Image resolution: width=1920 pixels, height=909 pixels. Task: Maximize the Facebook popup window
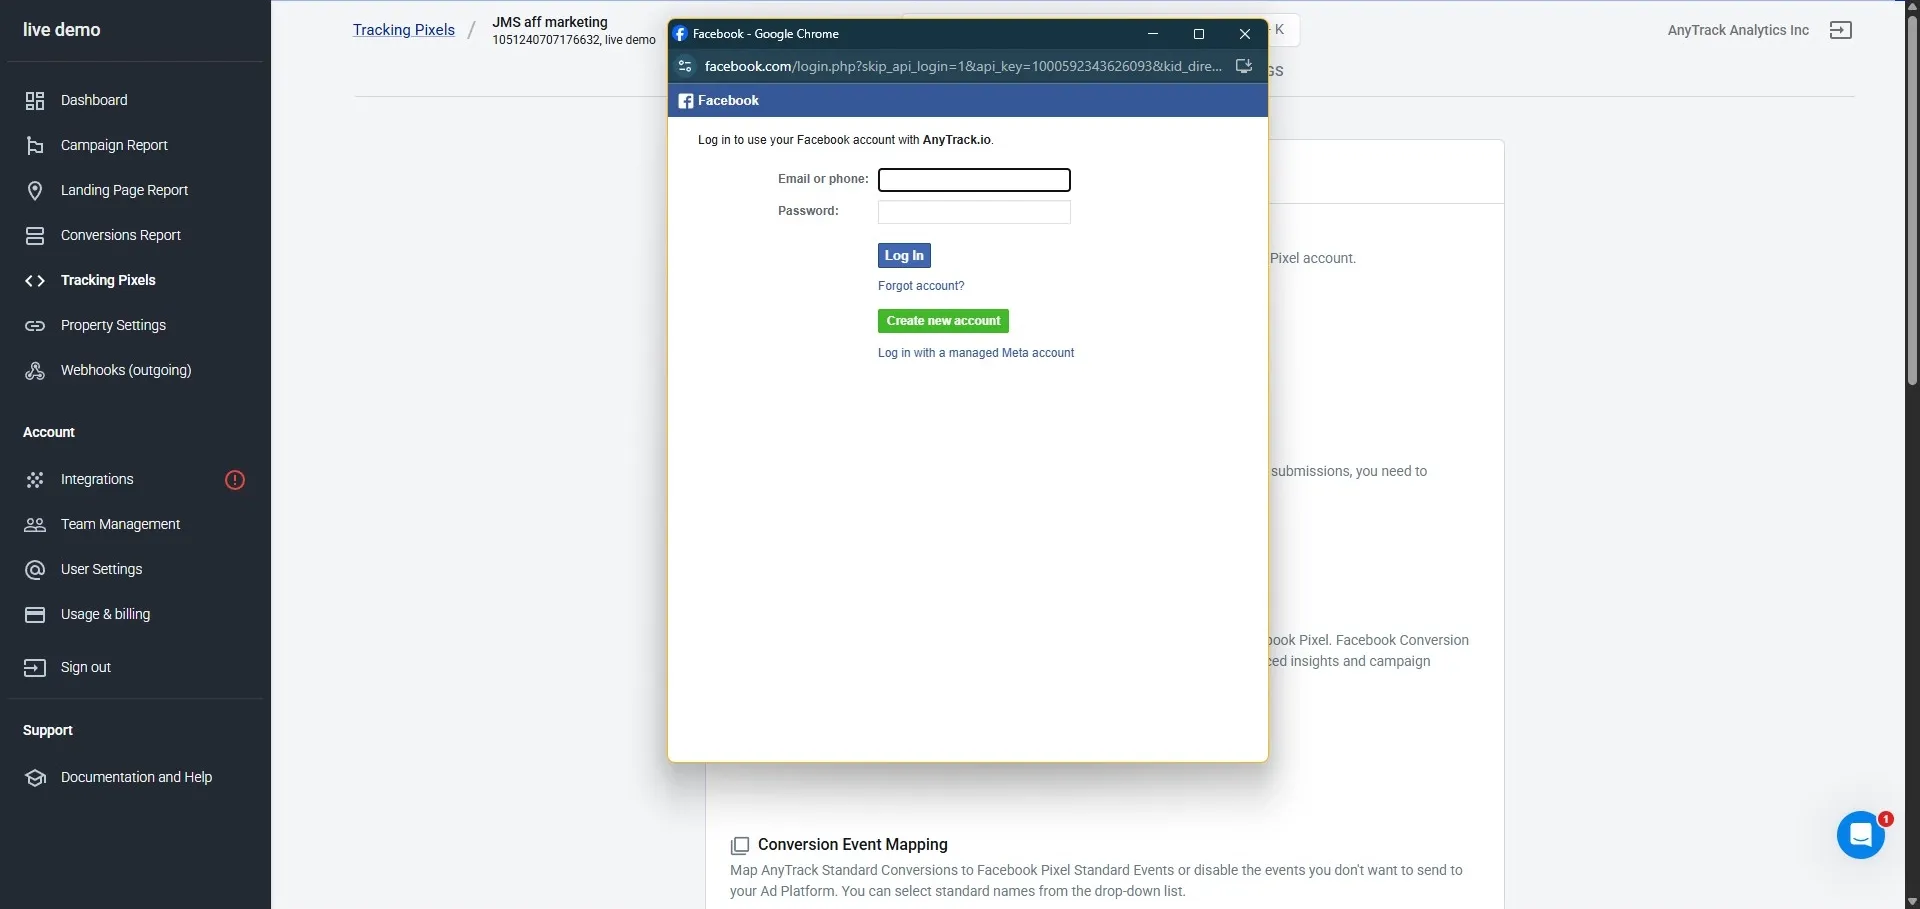point(1199,34)
